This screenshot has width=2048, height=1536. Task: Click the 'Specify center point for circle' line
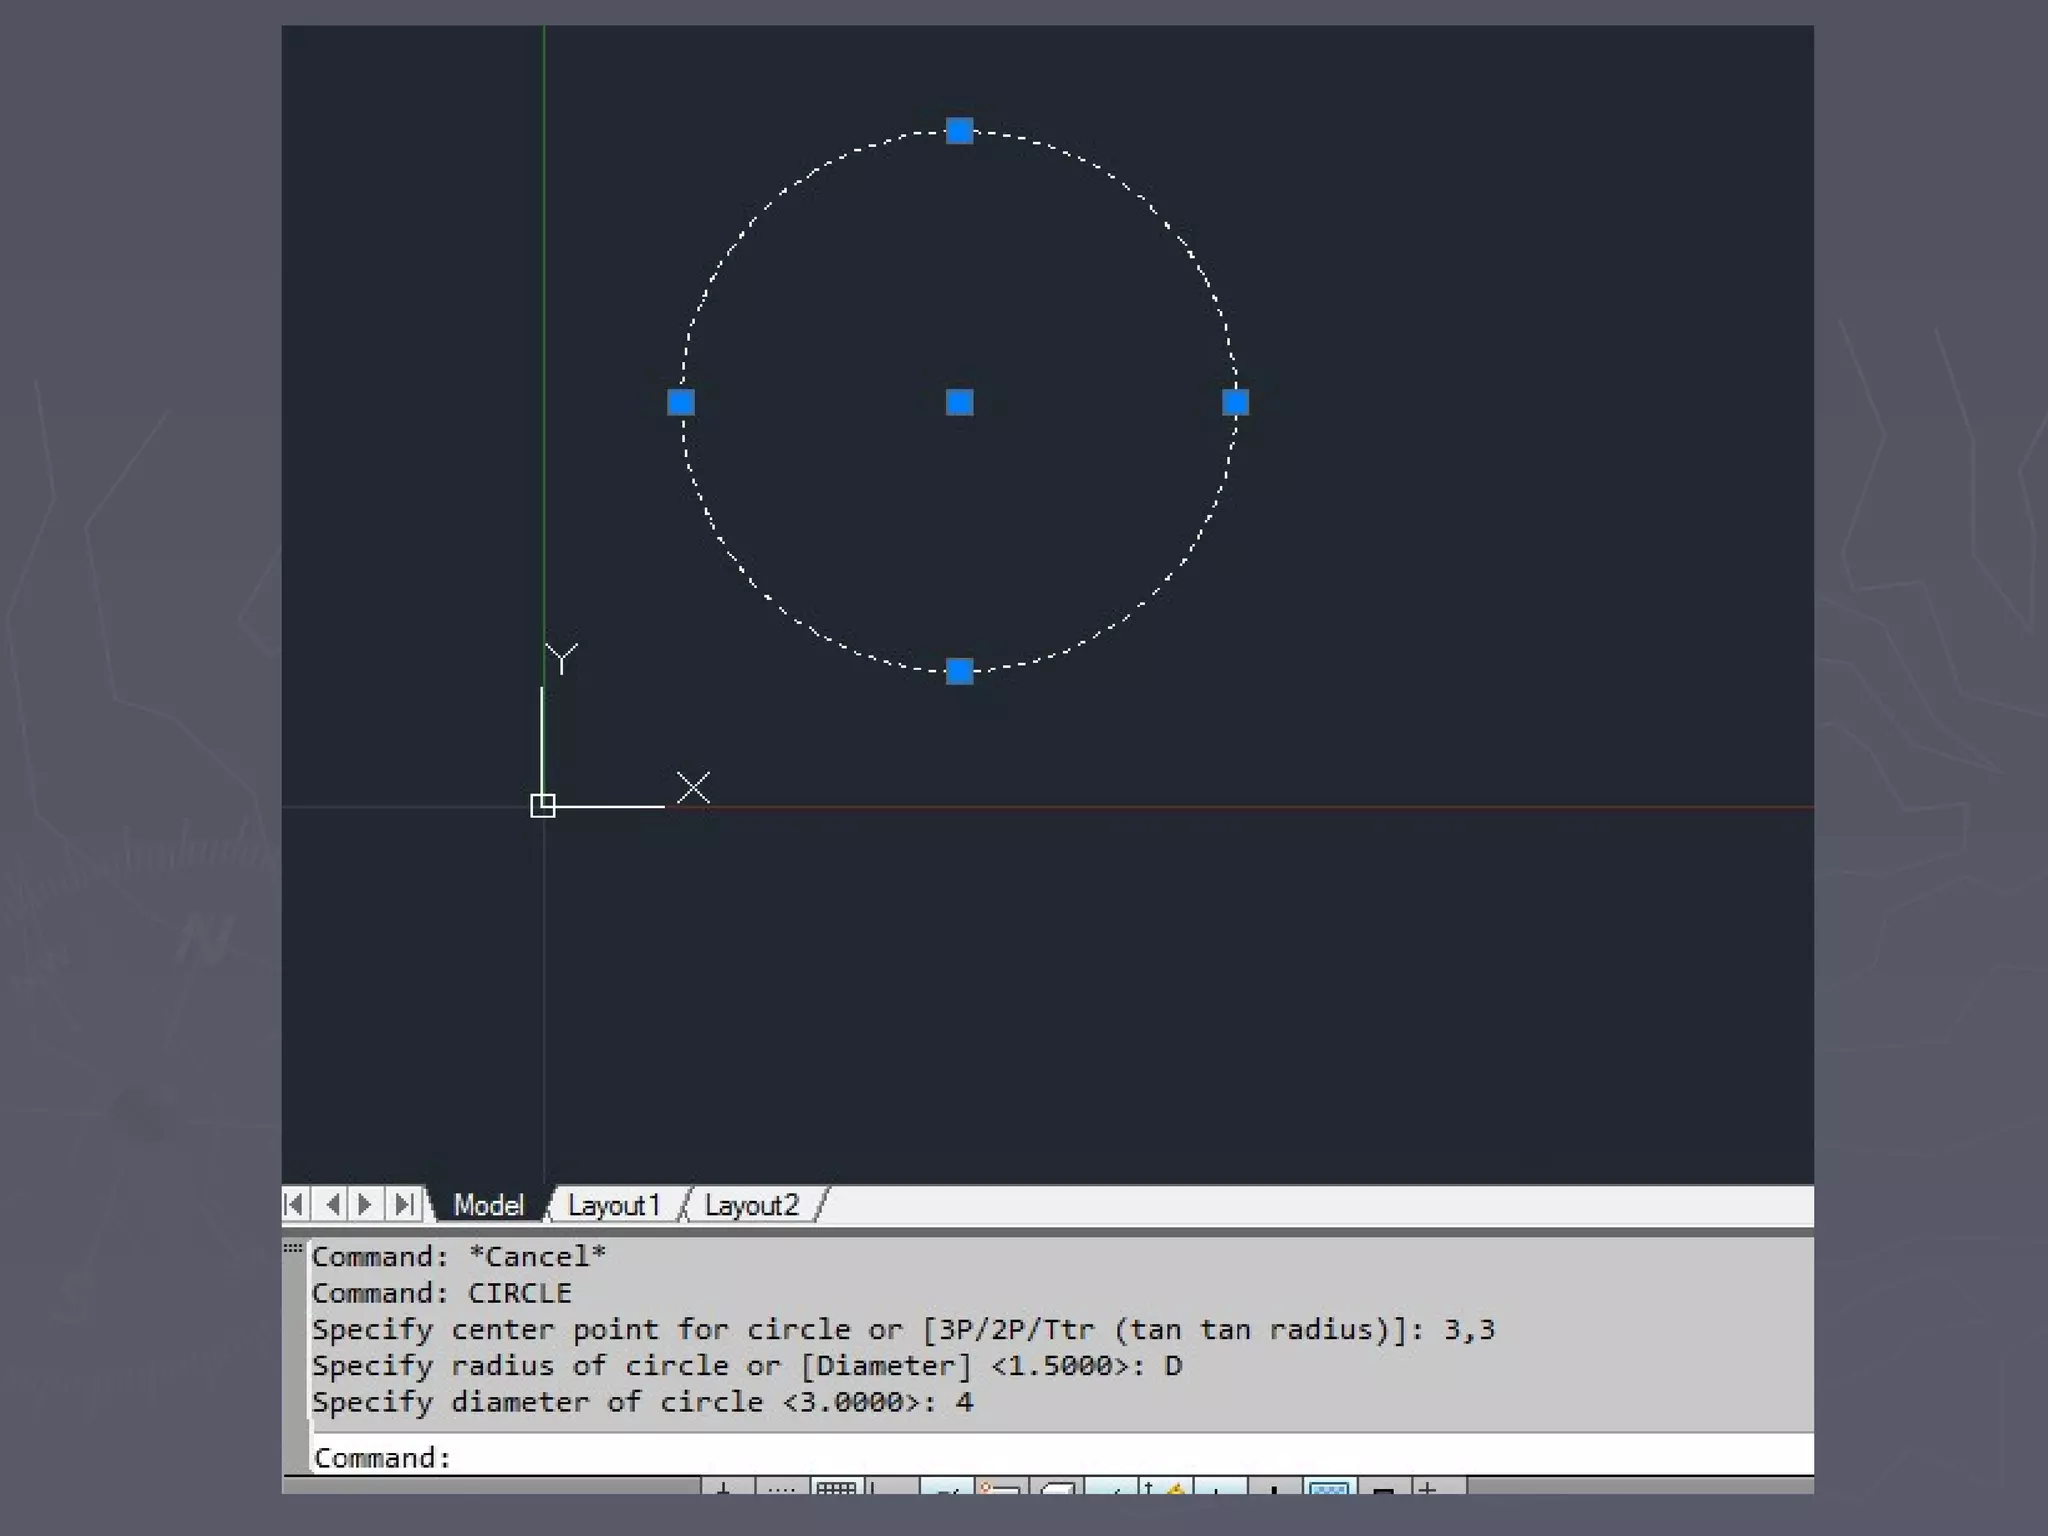pos(903,1329)
